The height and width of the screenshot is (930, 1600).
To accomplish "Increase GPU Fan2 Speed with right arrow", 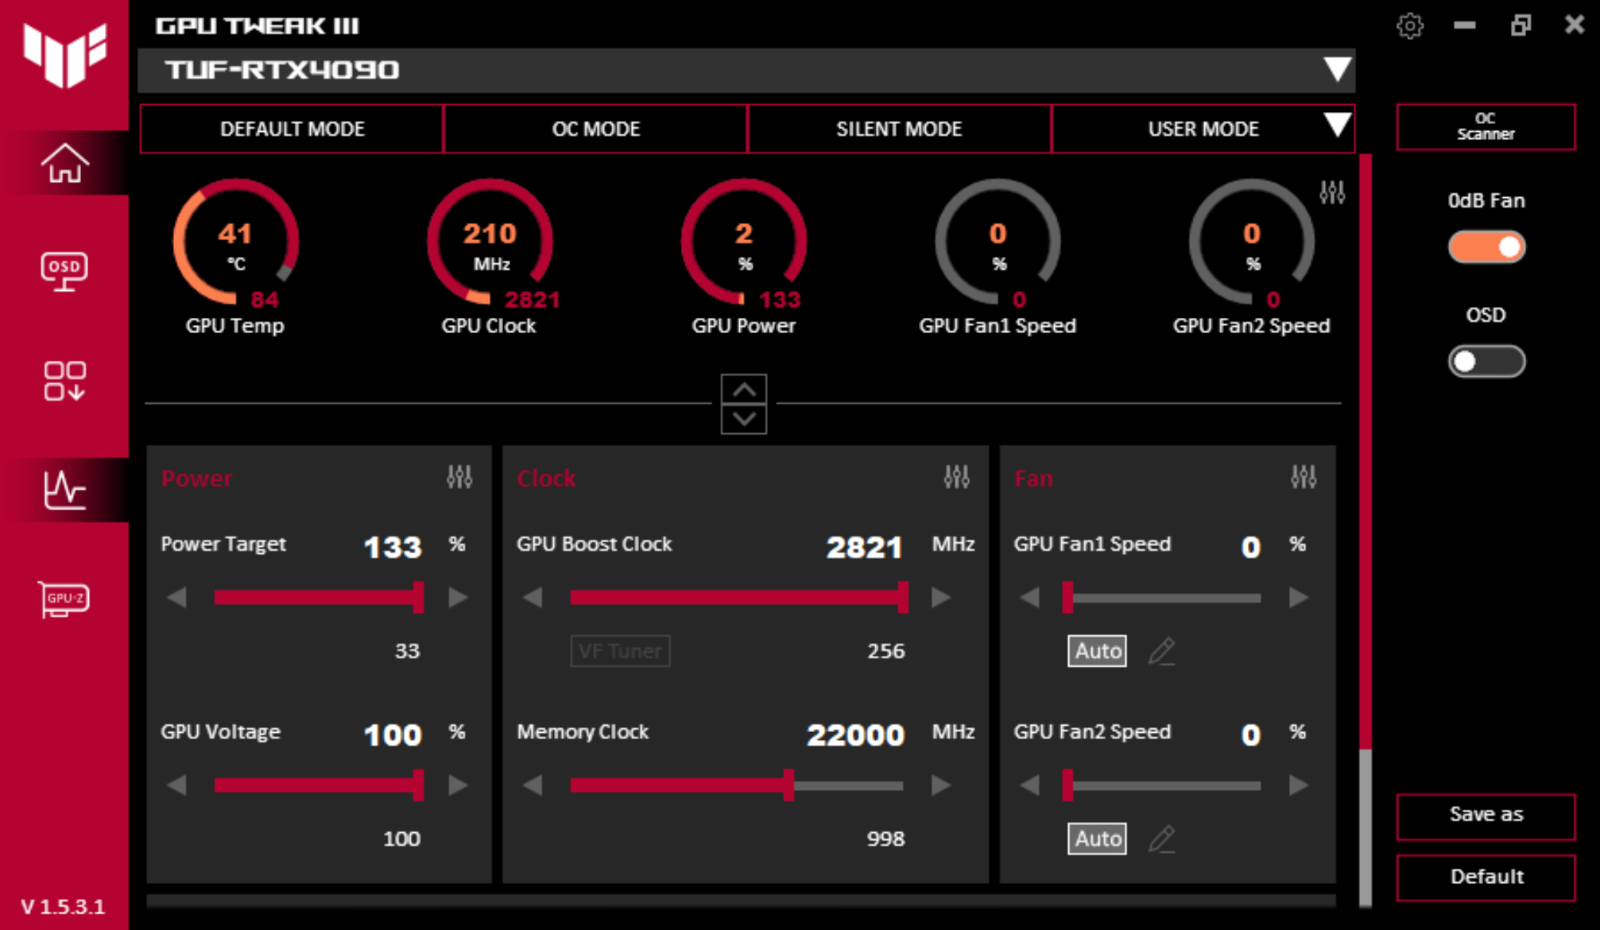I will (x=1298, y=785).
